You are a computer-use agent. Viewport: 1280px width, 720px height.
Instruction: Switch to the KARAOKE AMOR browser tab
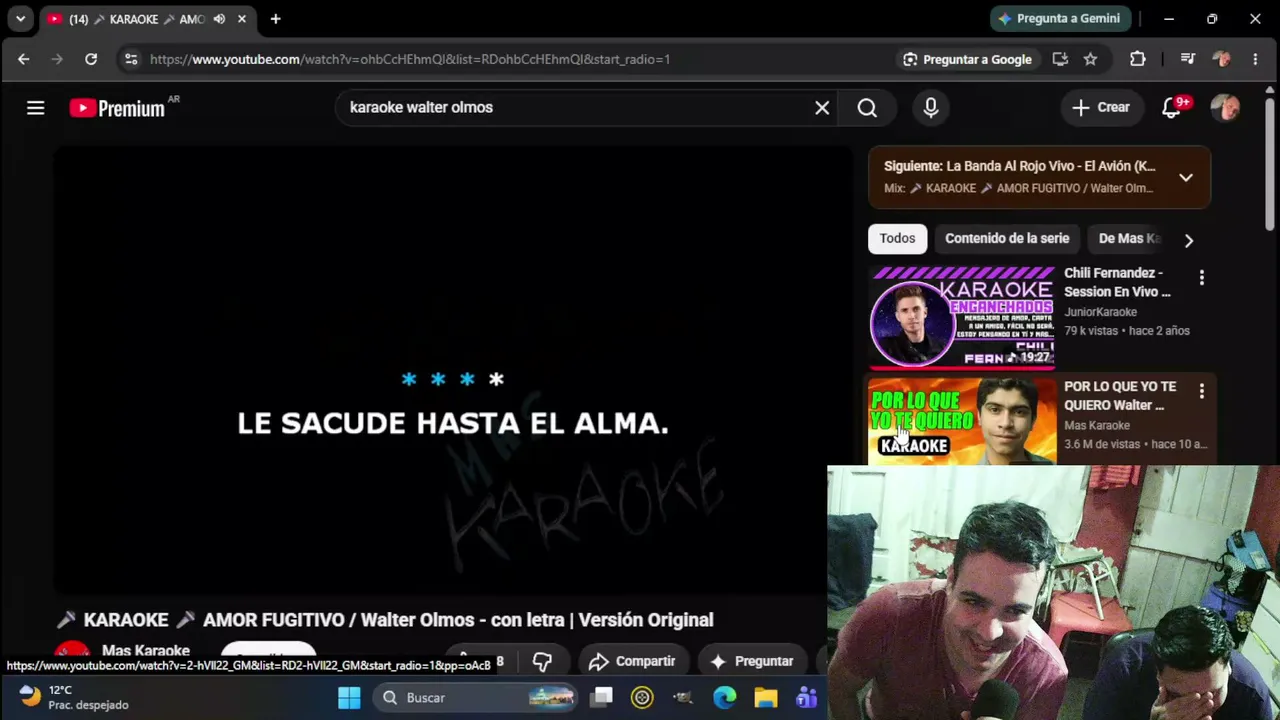coord(146,19)
